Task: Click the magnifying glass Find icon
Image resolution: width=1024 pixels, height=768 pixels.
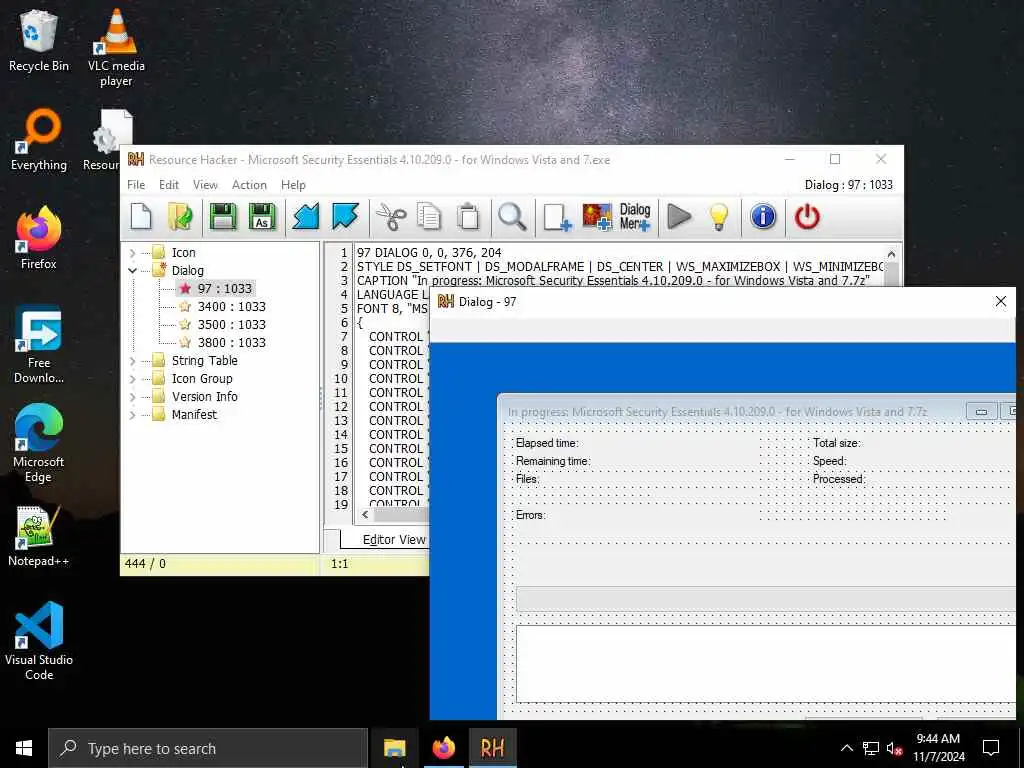Action: (512, 217)
